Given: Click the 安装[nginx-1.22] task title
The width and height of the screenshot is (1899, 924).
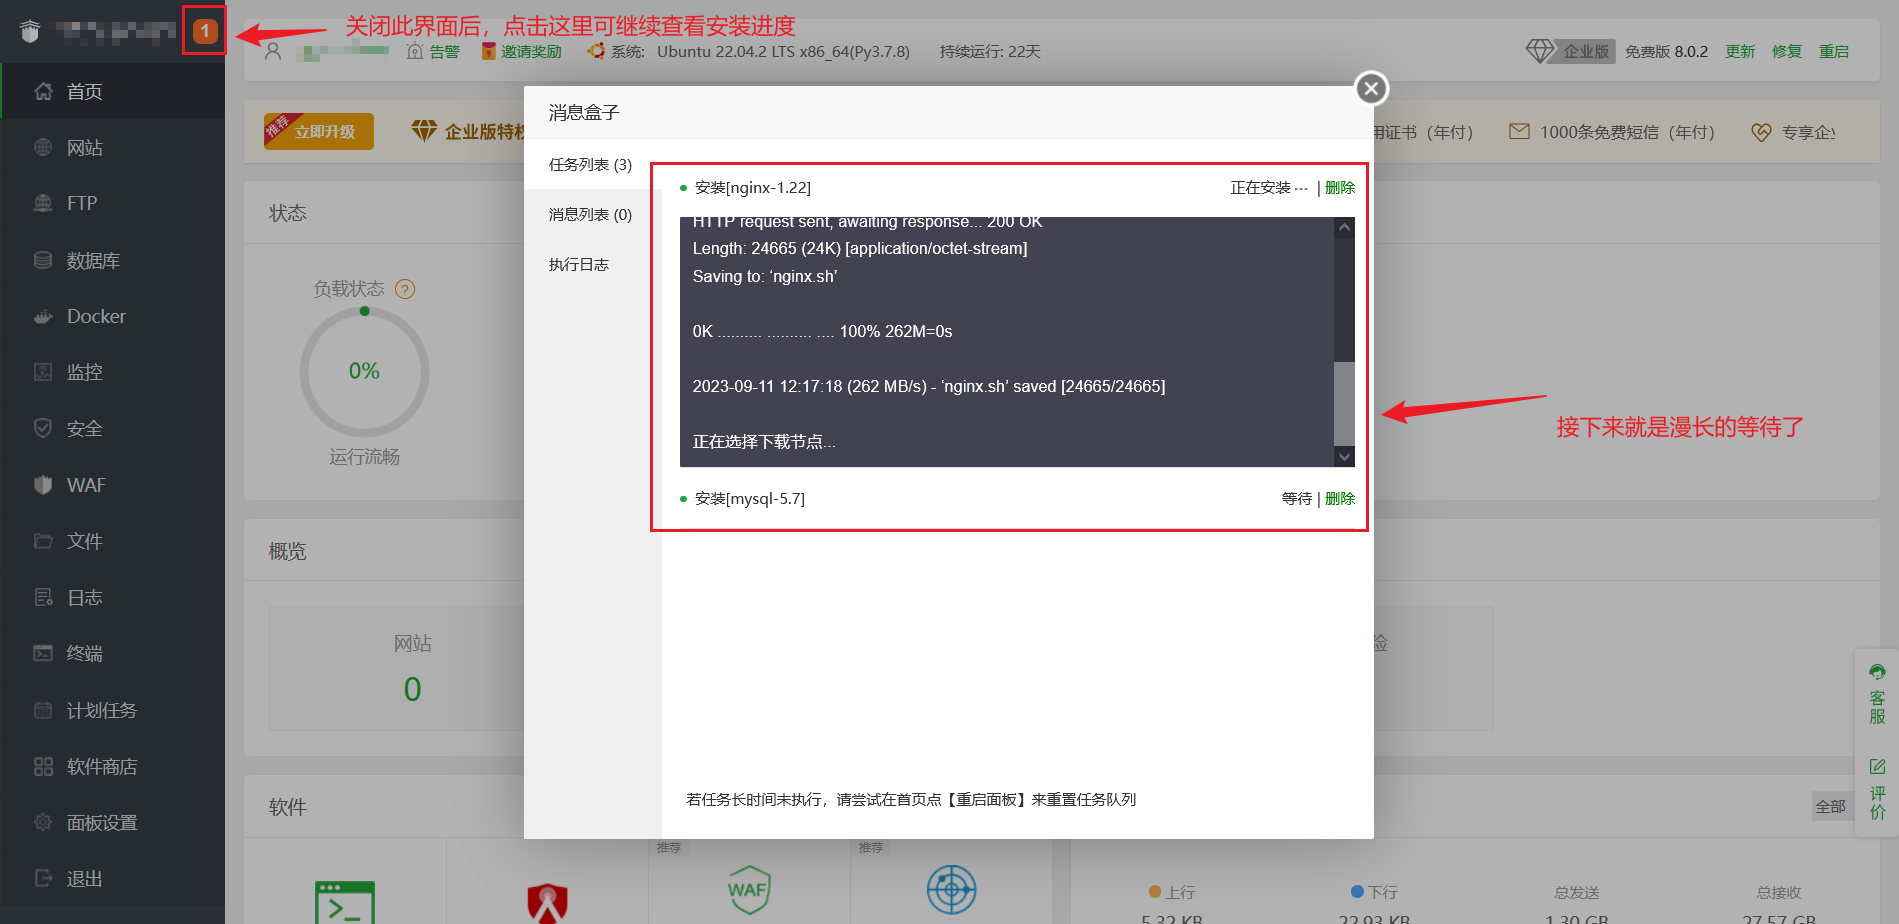Looking at the screenshot, I should pyautogui.click(x=753, y=187).
